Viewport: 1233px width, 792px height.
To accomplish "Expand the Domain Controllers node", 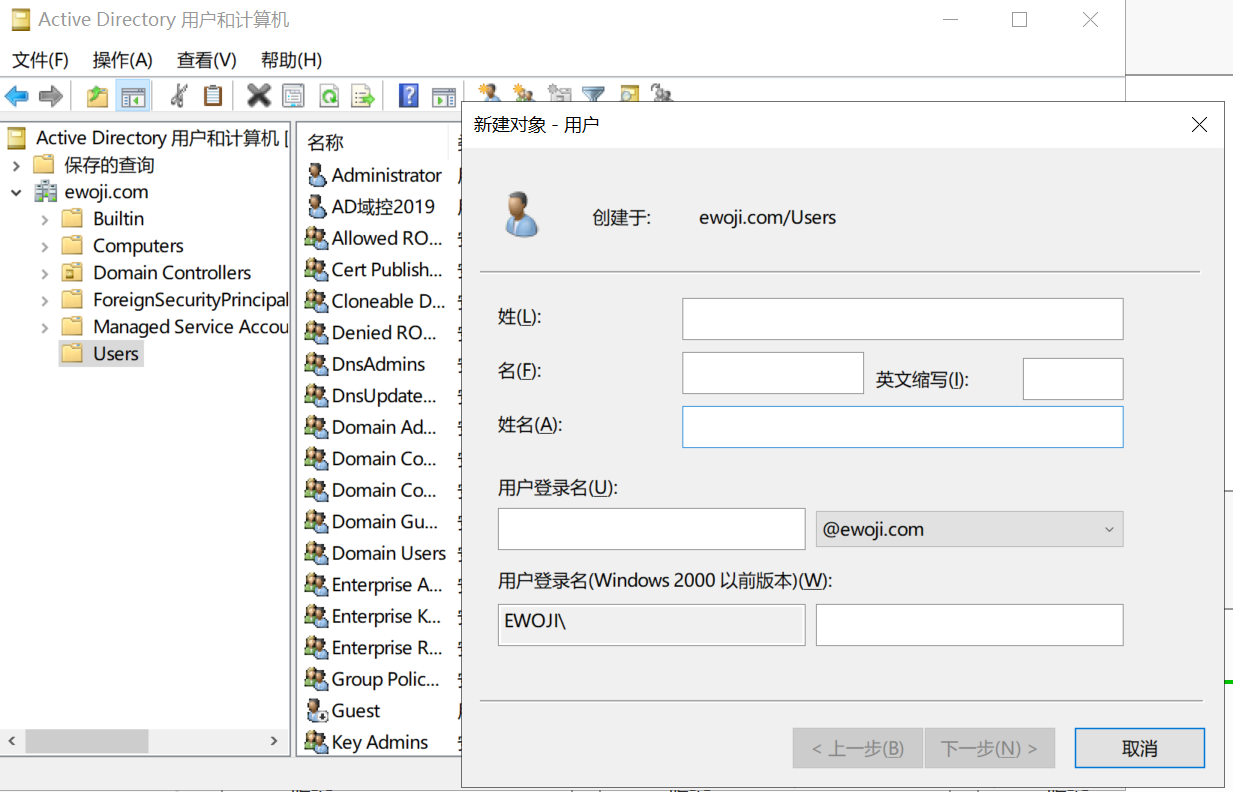I will (x=45, y=273).
